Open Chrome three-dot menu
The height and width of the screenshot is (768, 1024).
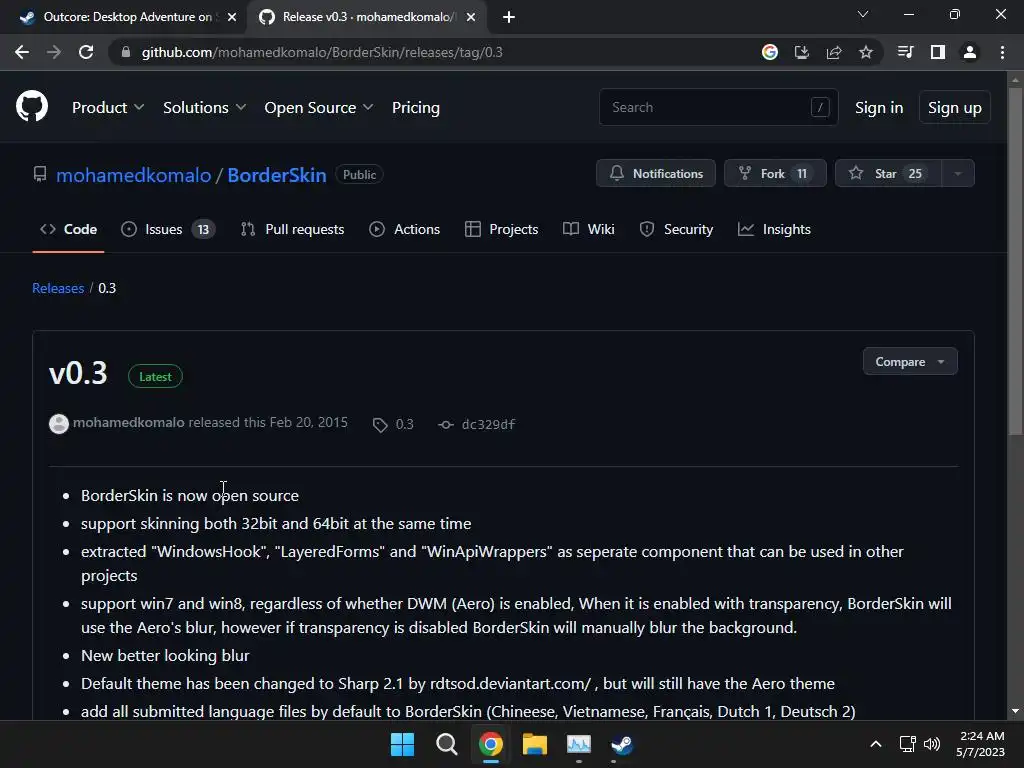pyautogui.click(x=1002, y=52)
